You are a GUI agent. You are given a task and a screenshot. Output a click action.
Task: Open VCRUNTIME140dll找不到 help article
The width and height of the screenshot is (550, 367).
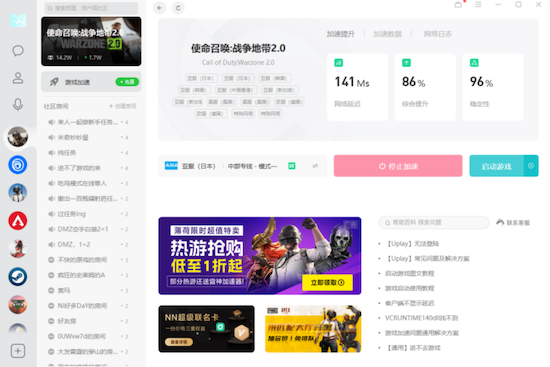click(x=421, y=318)
